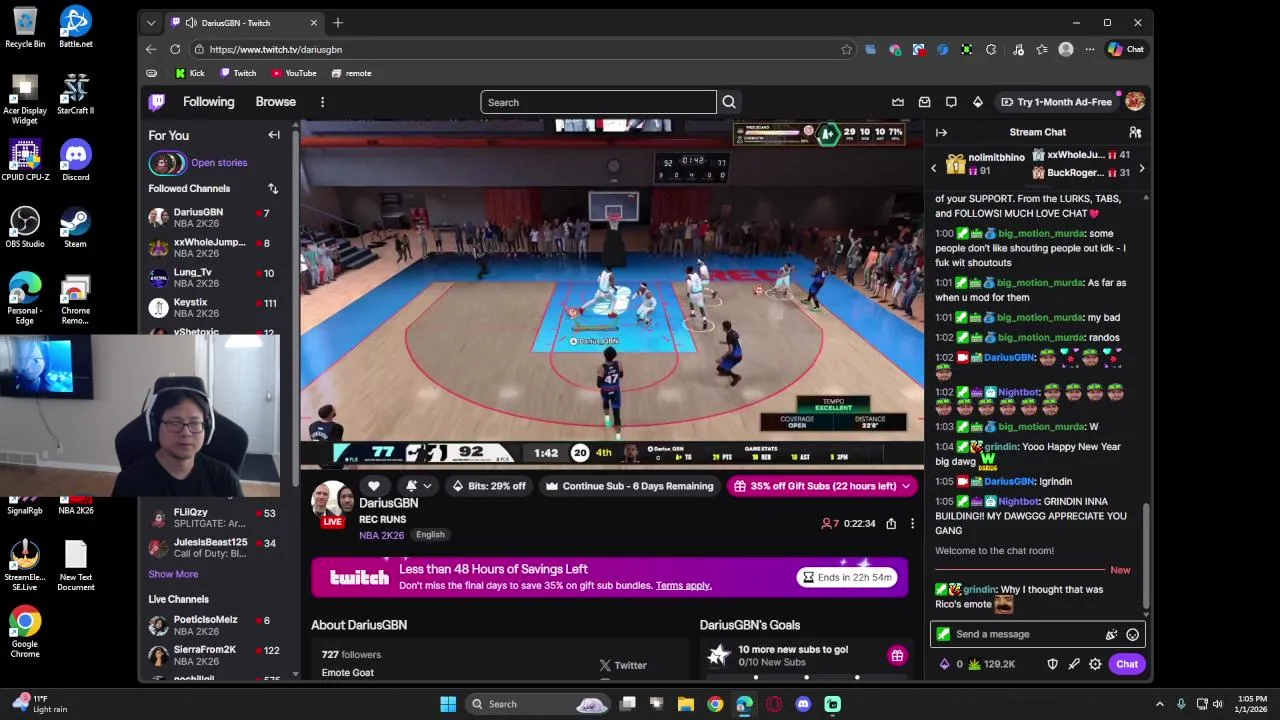
Task: Toggle the sub gift goal gift icon
Action: point(897,656)
